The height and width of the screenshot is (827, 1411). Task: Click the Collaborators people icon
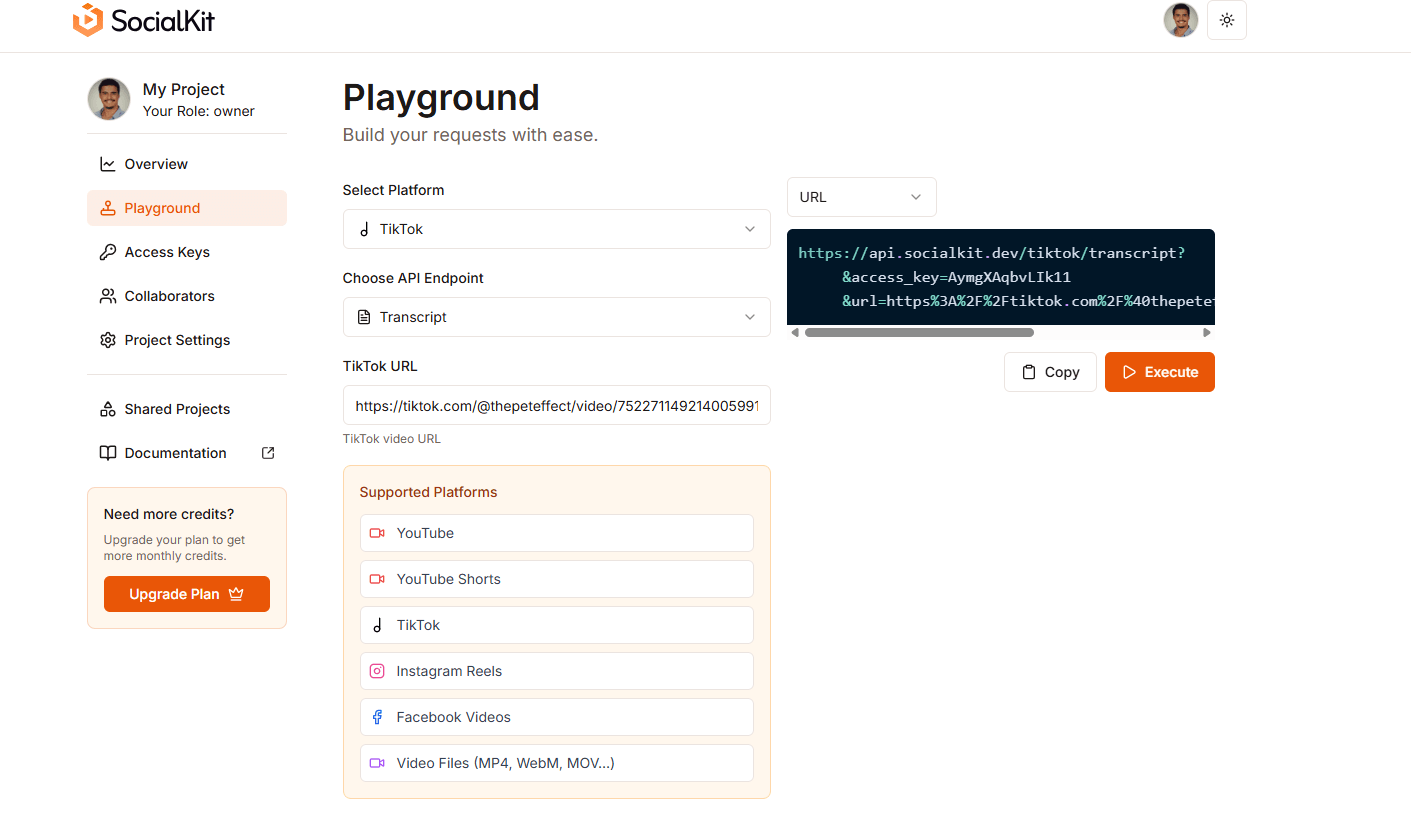pos(108,296)
